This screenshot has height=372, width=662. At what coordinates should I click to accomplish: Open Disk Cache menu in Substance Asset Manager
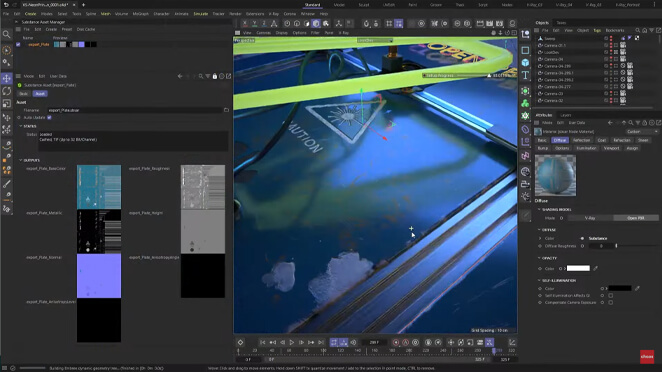[x=86, y=30]
